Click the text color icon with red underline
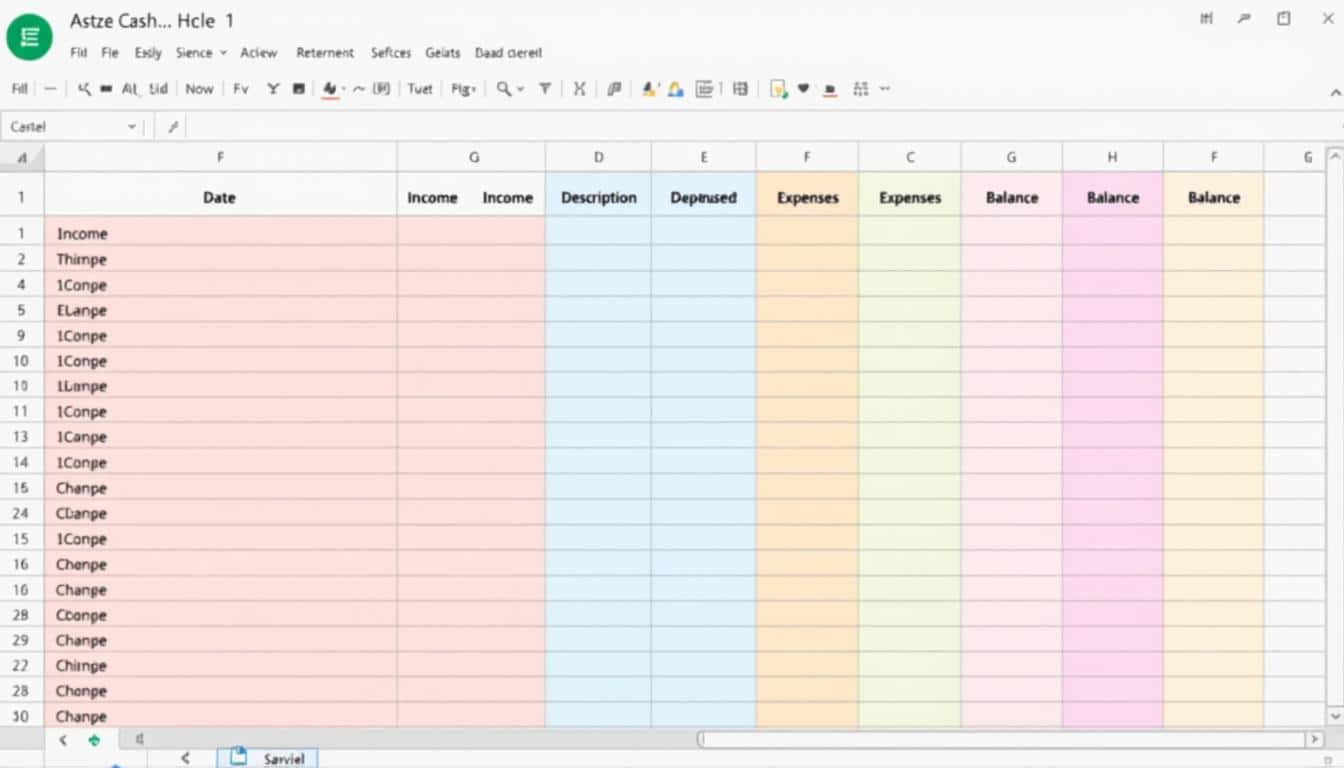 pos(329,89)
